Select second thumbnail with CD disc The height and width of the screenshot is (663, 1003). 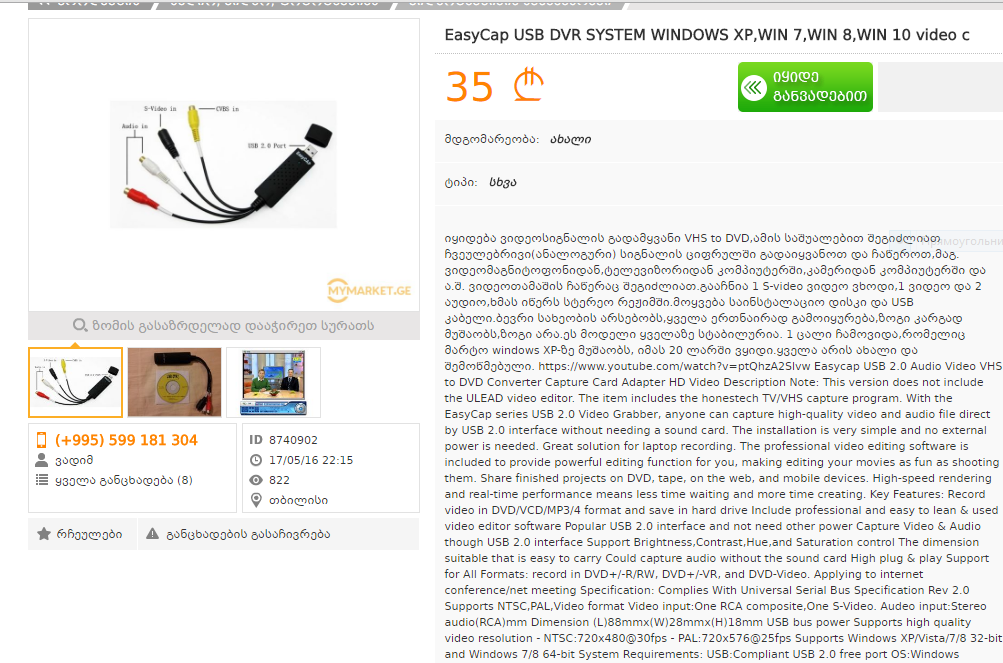[x=175, y=382]
